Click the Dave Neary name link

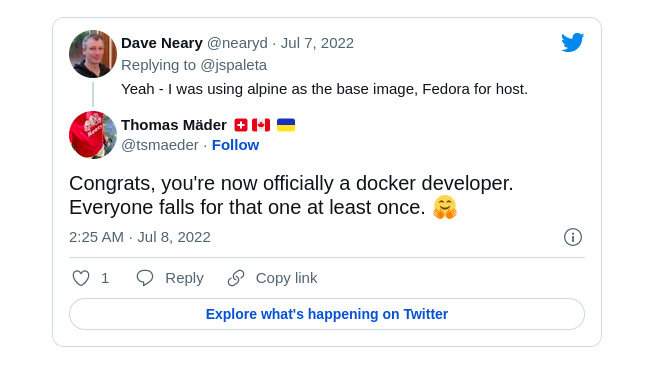click(162, 43)
